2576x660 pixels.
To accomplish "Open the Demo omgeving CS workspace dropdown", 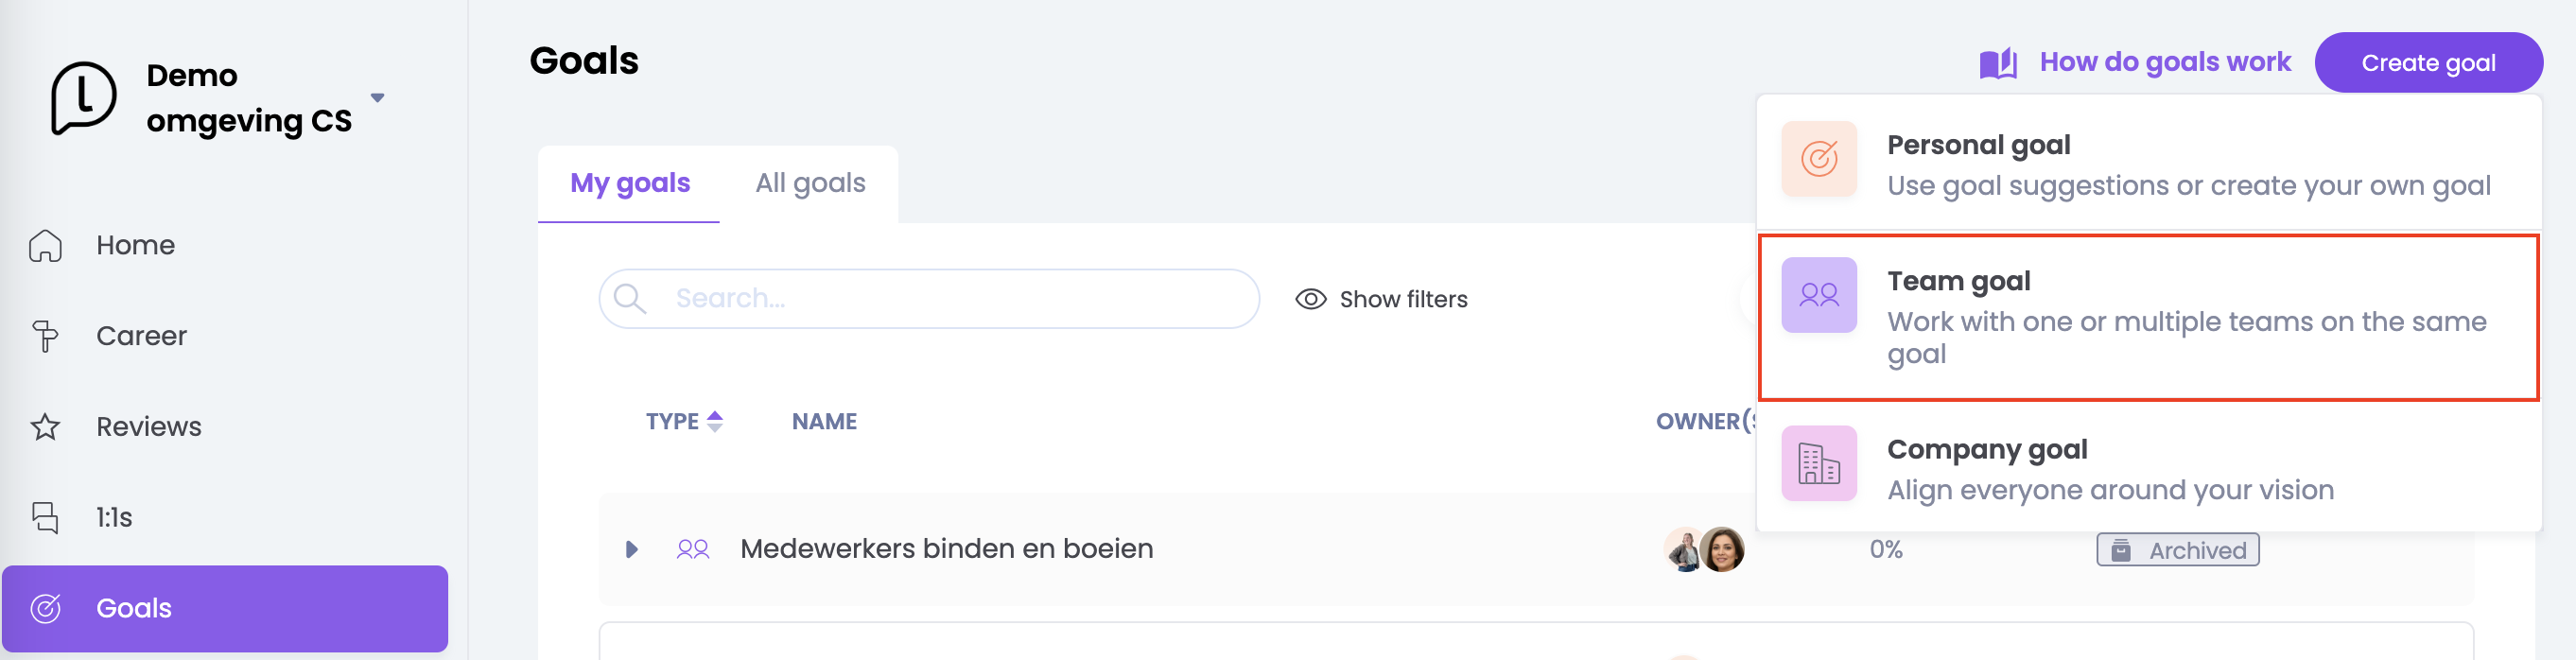I will (377, 98).
